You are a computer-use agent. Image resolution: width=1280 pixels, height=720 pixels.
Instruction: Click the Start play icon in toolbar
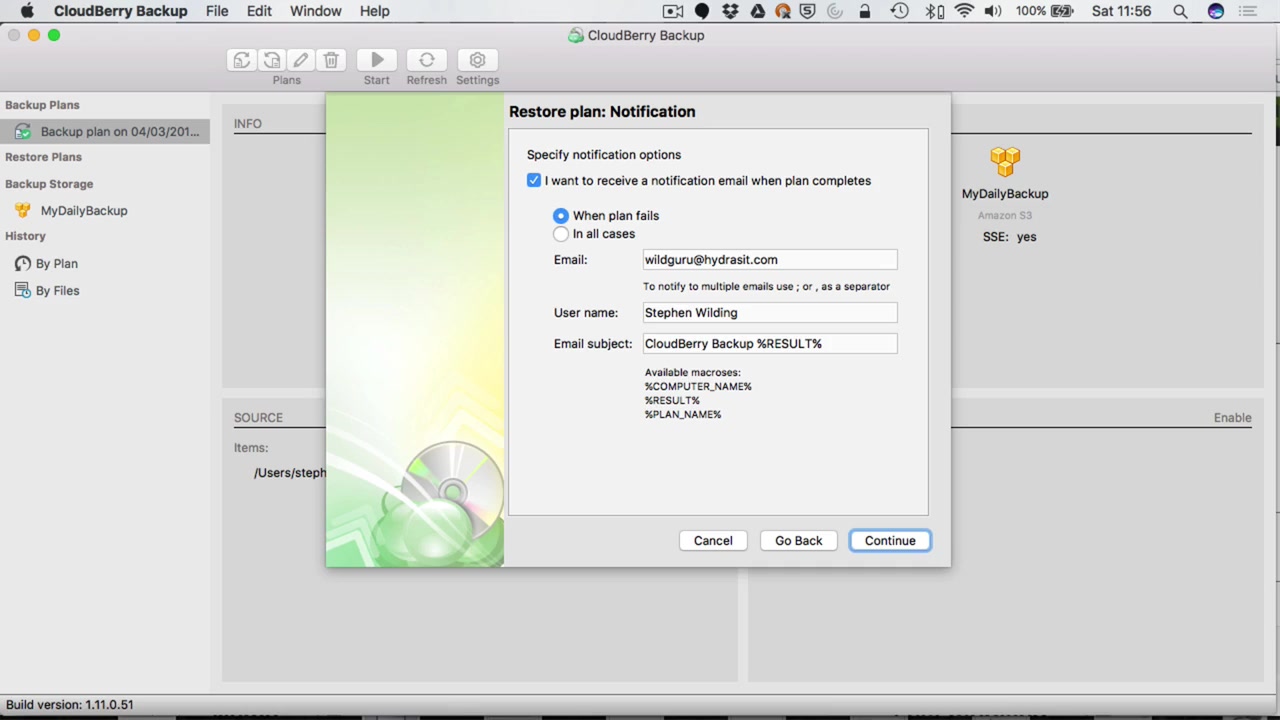[x=377, y=60]
